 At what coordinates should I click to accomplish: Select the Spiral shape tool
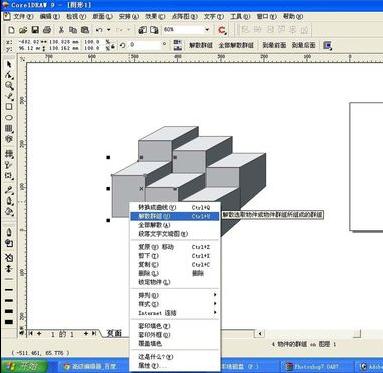point(9,139)
